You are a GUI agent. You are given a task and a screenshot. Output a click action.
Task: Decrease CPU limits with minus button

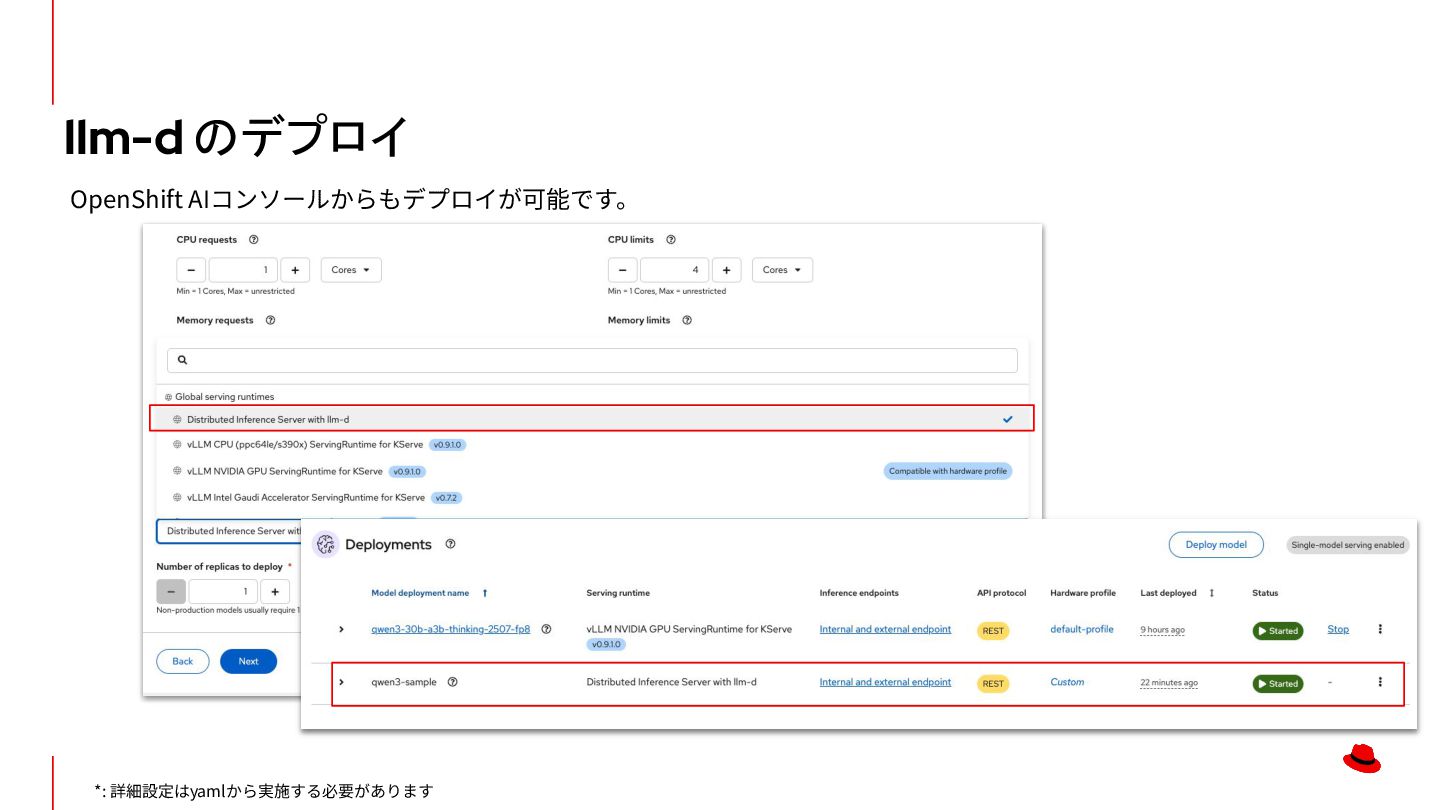click(623, 270)
